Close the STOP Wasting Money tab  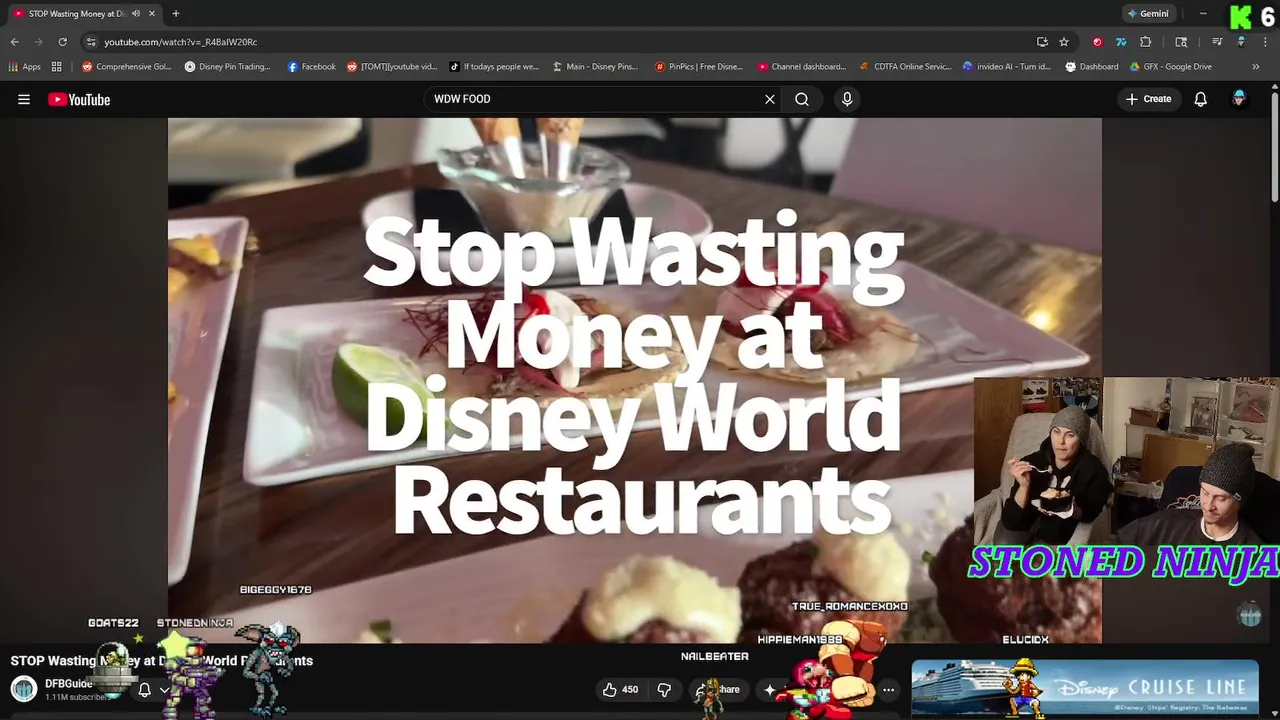152,14
